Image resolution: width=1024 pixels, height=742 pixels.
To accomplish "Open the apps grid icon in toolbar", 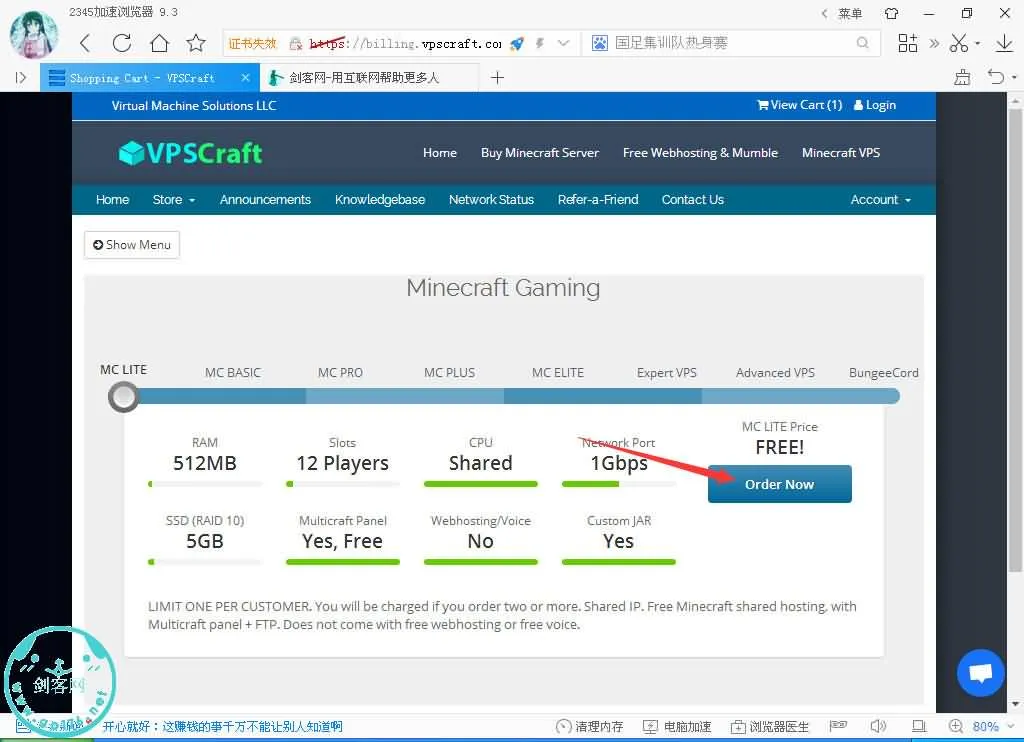I will 908,43.
